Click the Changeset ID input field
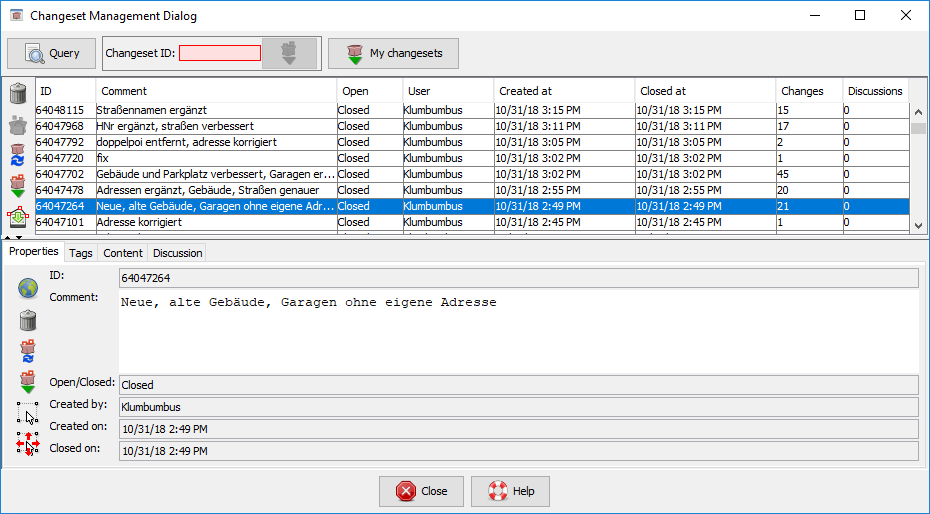This screenshot has height=514, width=930. pyautogui.click(x=219, y=53)
